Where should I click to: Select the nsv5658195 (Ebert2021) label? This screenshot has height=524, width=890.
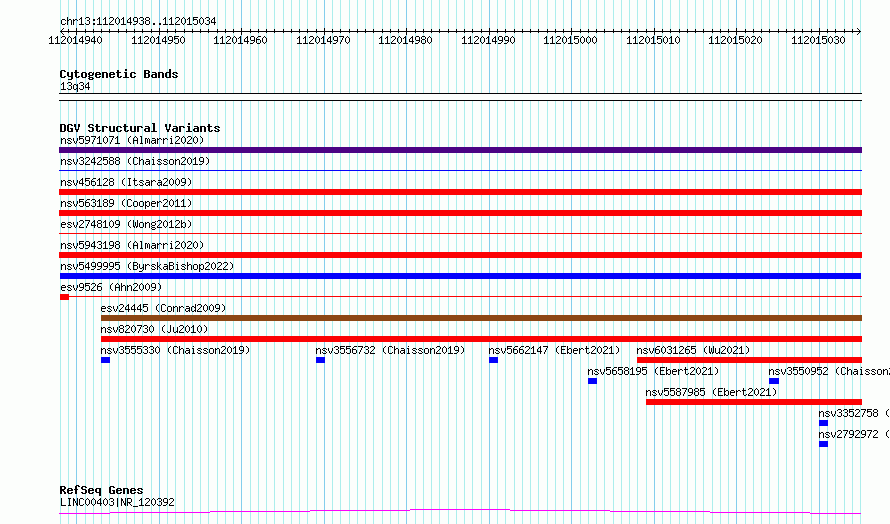pyautogui.click(x=653, y=371)
